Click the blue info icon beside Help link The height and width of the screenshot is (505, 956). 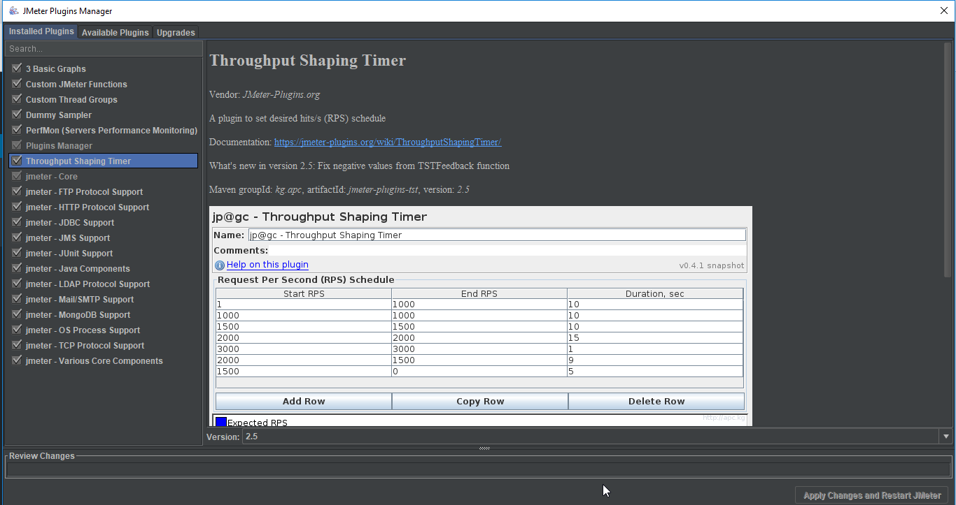(219, 265)
